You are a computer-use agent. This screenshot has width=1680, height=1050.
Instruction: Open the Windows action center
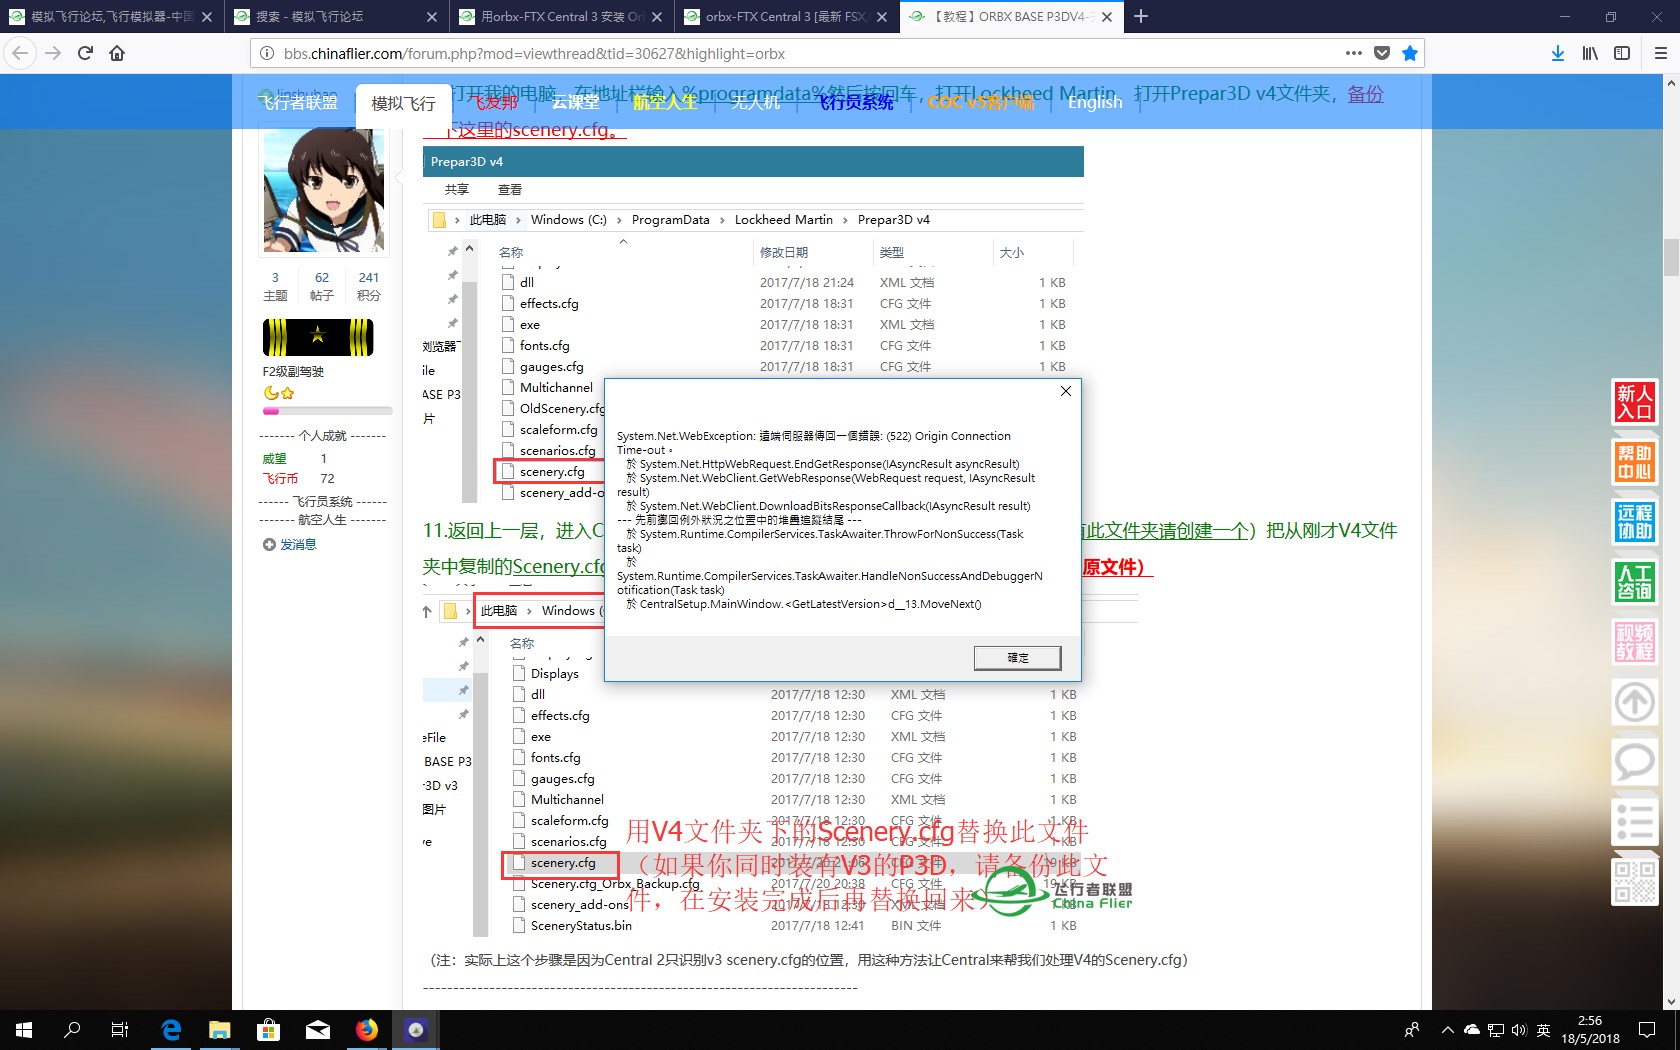click(1647, 1030)
